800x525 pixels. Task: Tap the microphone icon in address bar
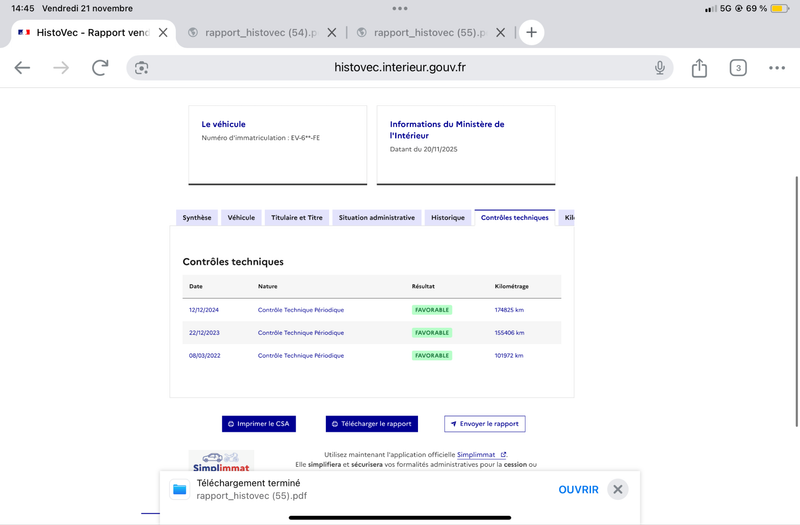[660, 67]
